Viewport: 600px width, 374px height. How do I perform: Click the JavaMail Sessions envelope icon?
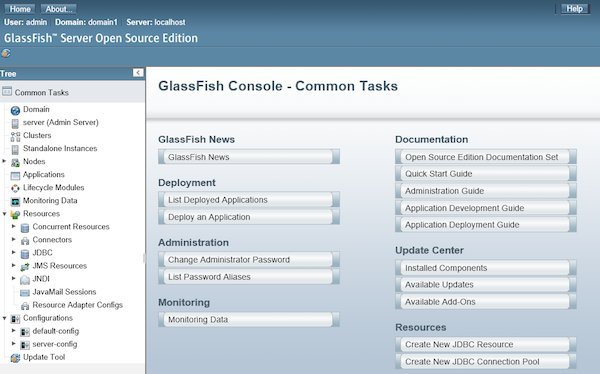[x=25, y=293]
